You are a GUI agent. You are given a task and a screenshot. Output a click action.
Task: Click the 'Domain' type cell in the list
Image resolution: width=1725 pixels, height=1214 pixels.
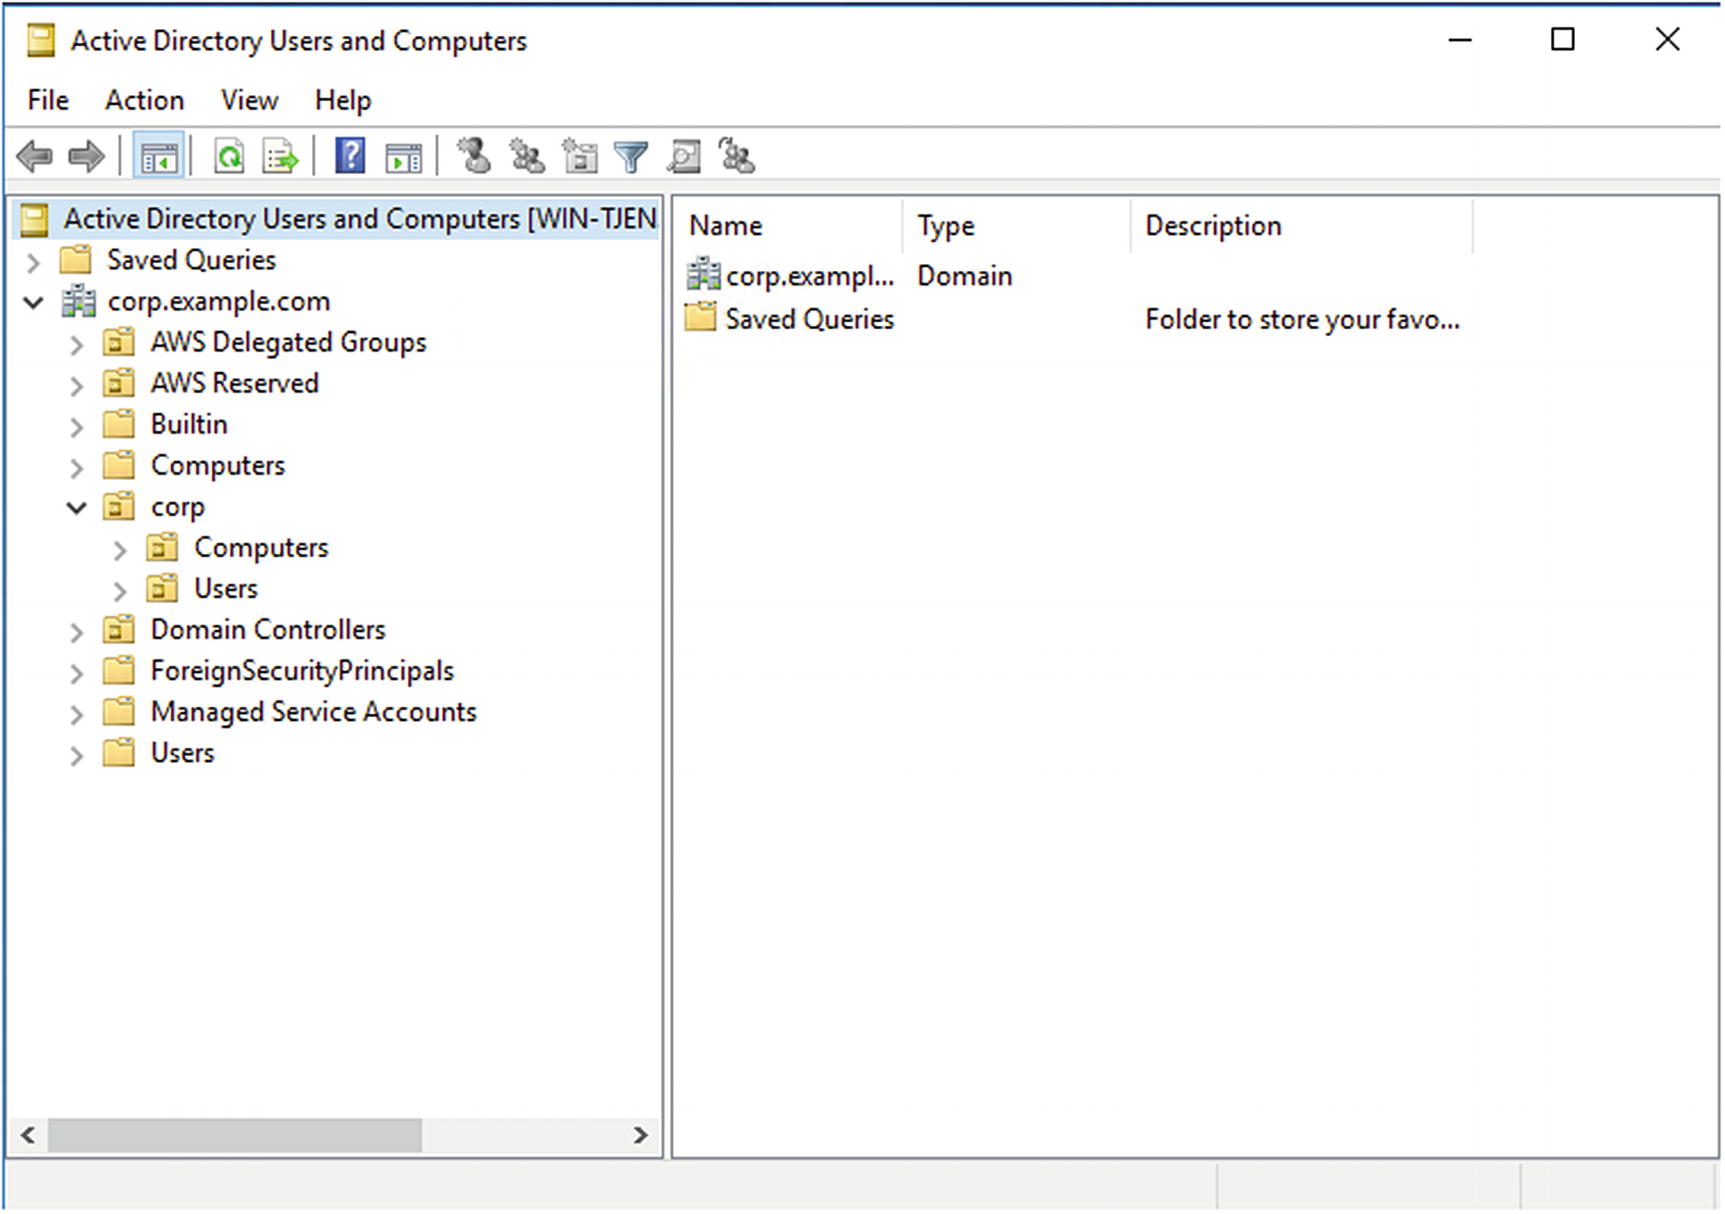[965, 276]
